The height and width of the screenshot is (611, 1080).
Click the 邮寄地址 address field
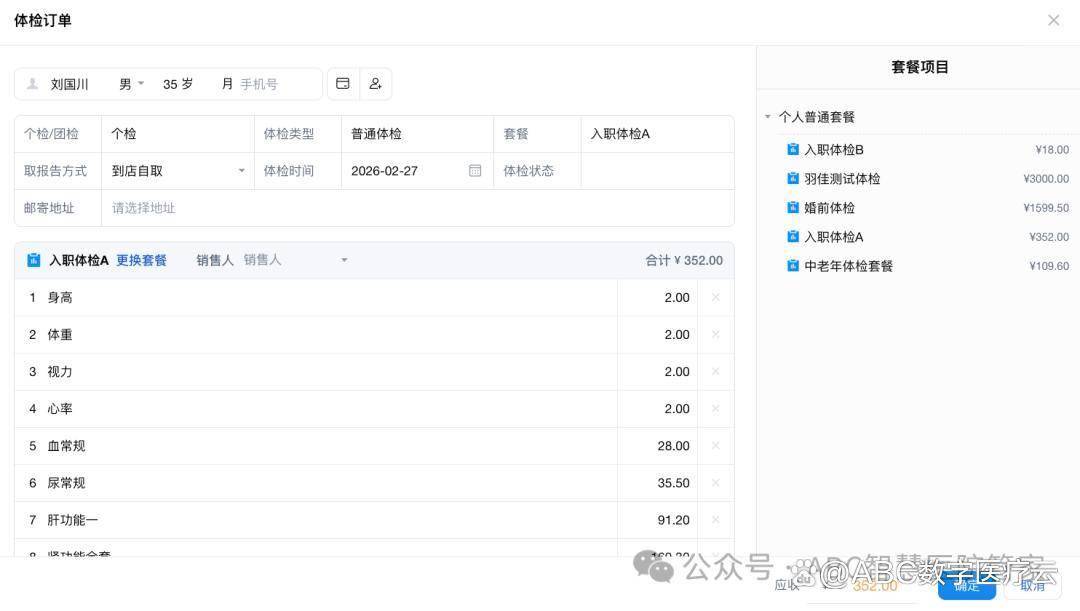click(x=417, y=208)
